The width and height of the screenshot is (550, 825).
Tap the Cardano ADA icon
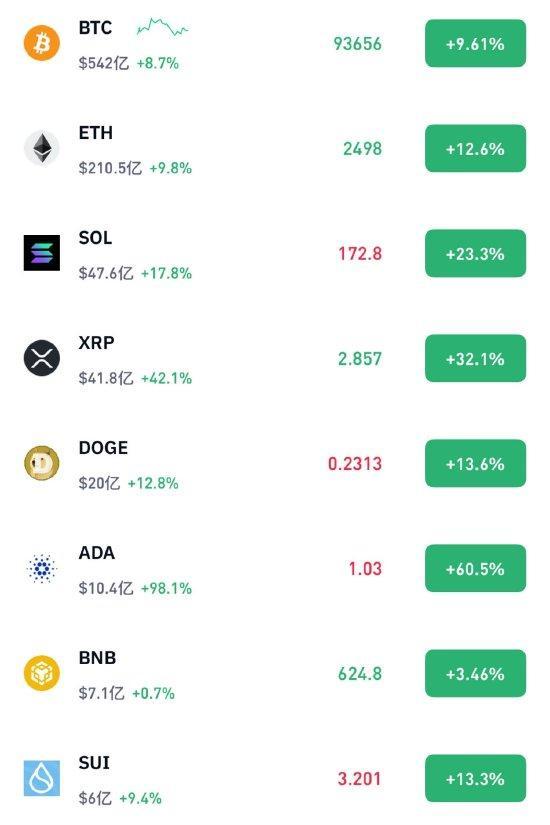click(x=42, y=568)
